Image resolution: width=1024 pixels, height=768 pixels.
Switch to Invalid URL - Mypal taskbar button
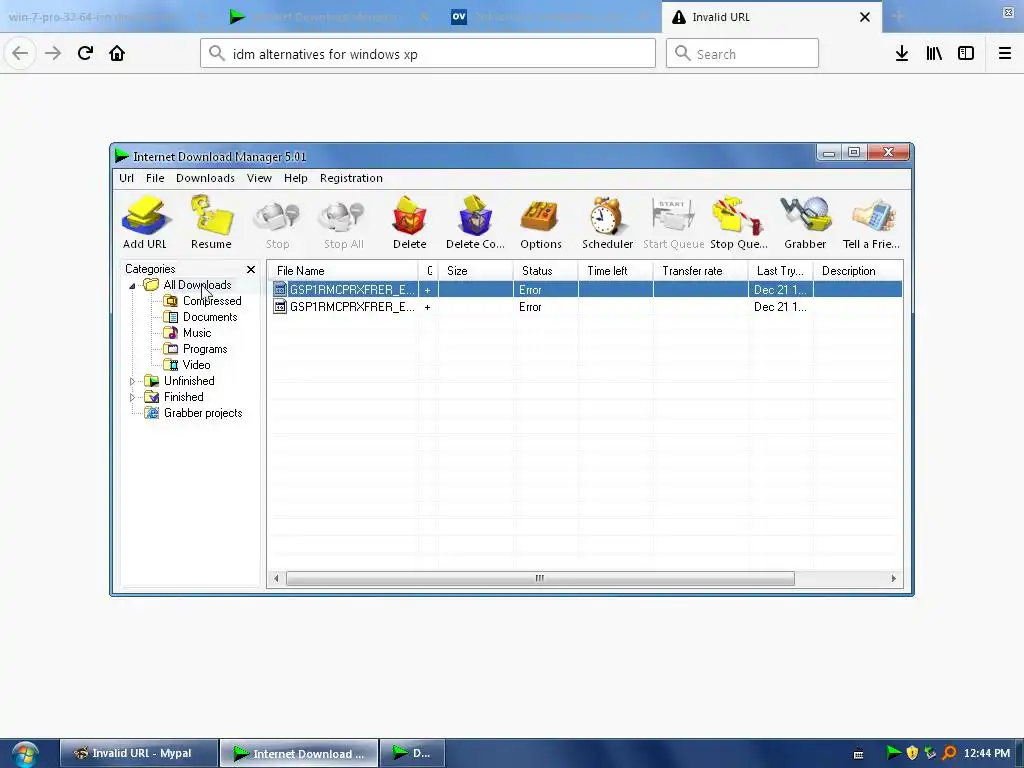coord(139,753)
